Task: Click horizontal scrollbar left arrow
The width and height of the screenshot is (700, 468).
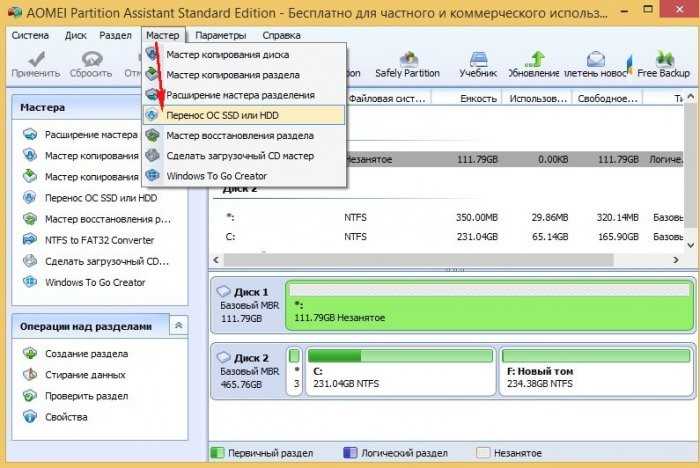Action: [x=217, y=259]
